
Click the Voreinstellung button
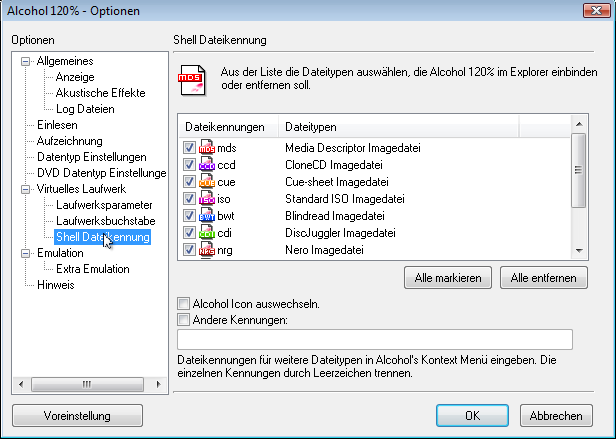point(77,416)
